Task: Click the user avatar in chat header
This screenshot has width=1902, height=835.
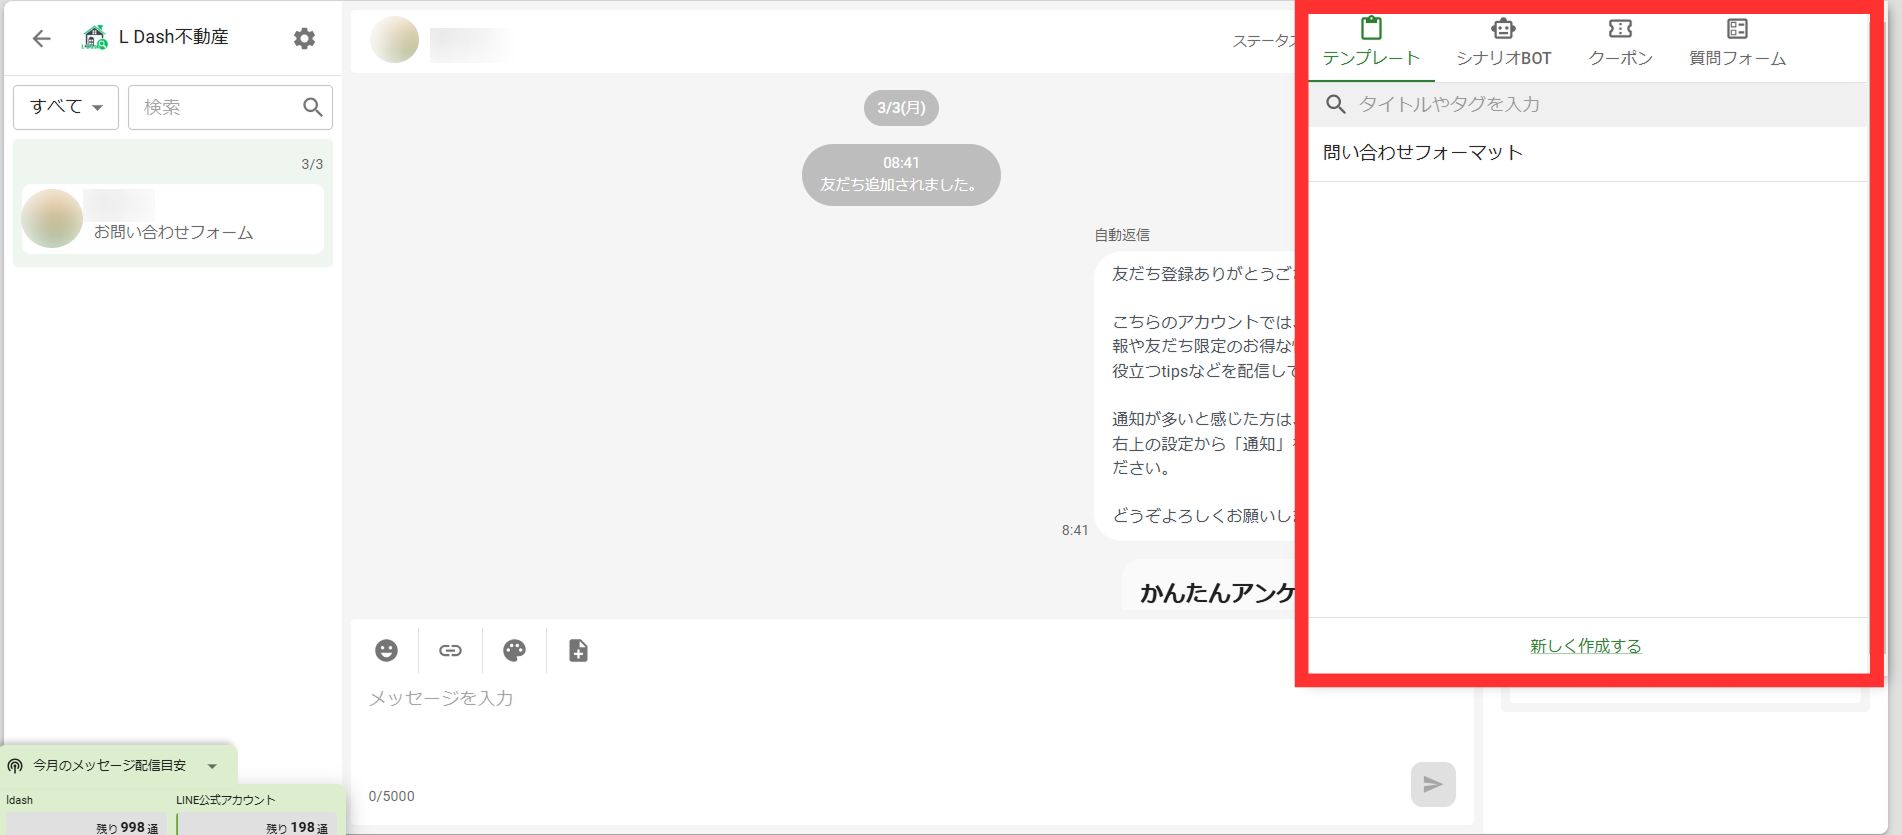Action: 394,40
